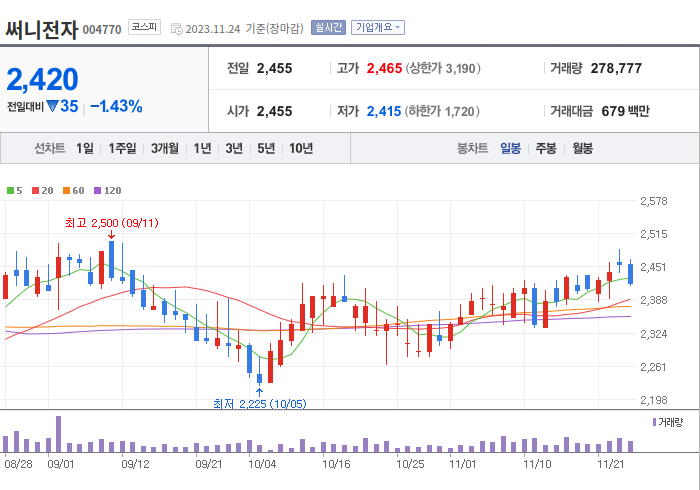
Task: Click the blue down-triangle change icon
Action: point(52,106)
